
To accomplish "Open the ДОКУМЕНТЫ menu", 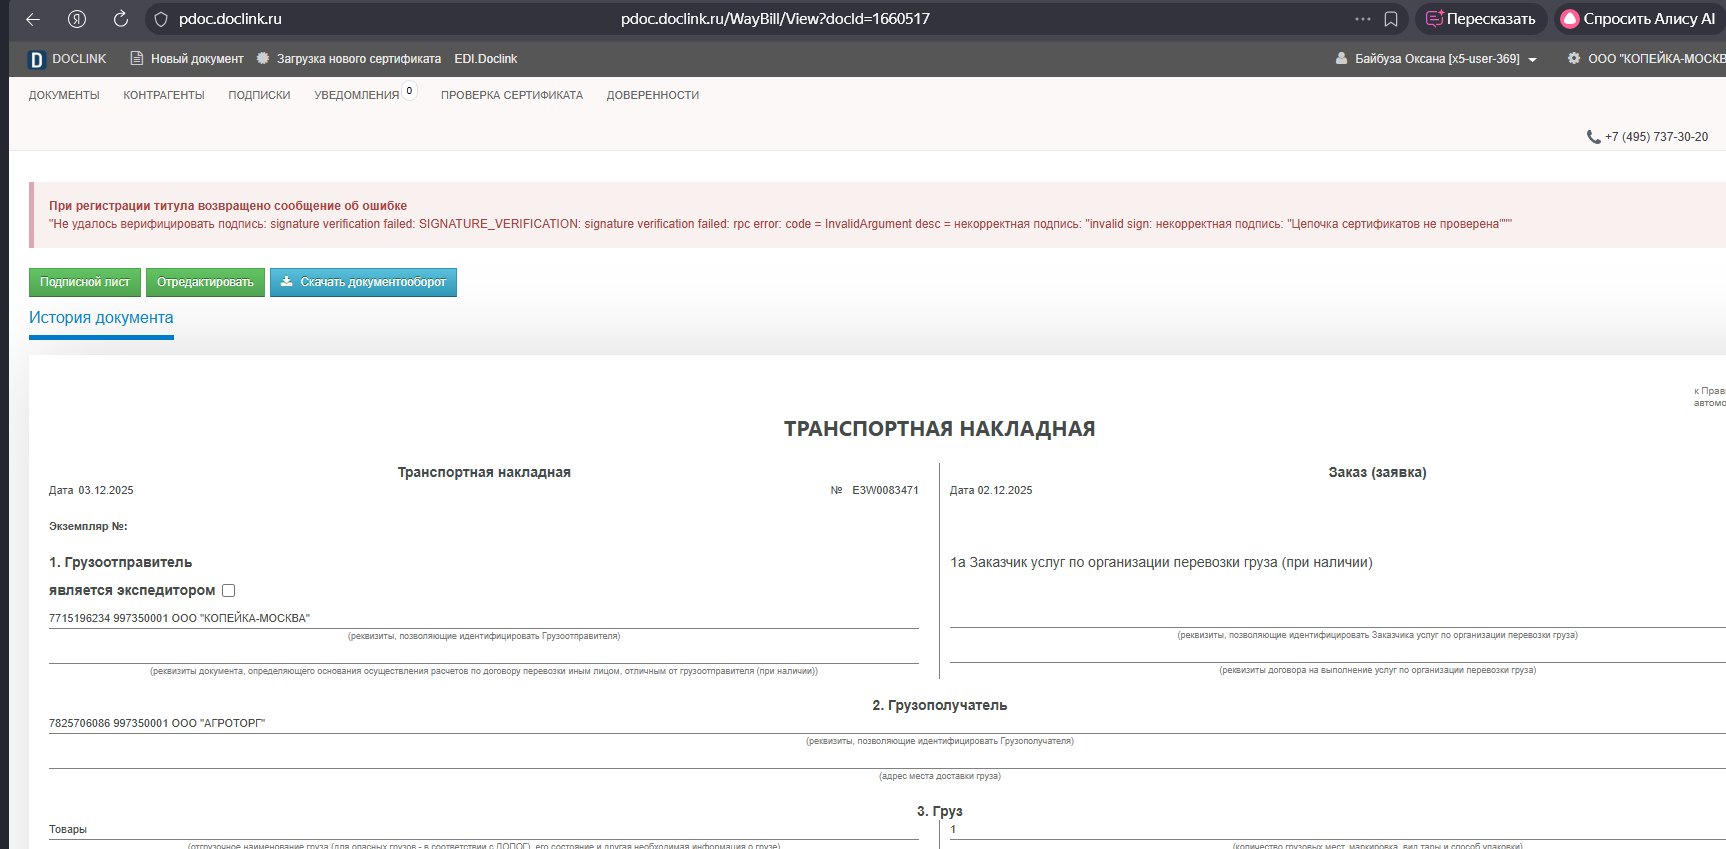I will tap(64, 95).
